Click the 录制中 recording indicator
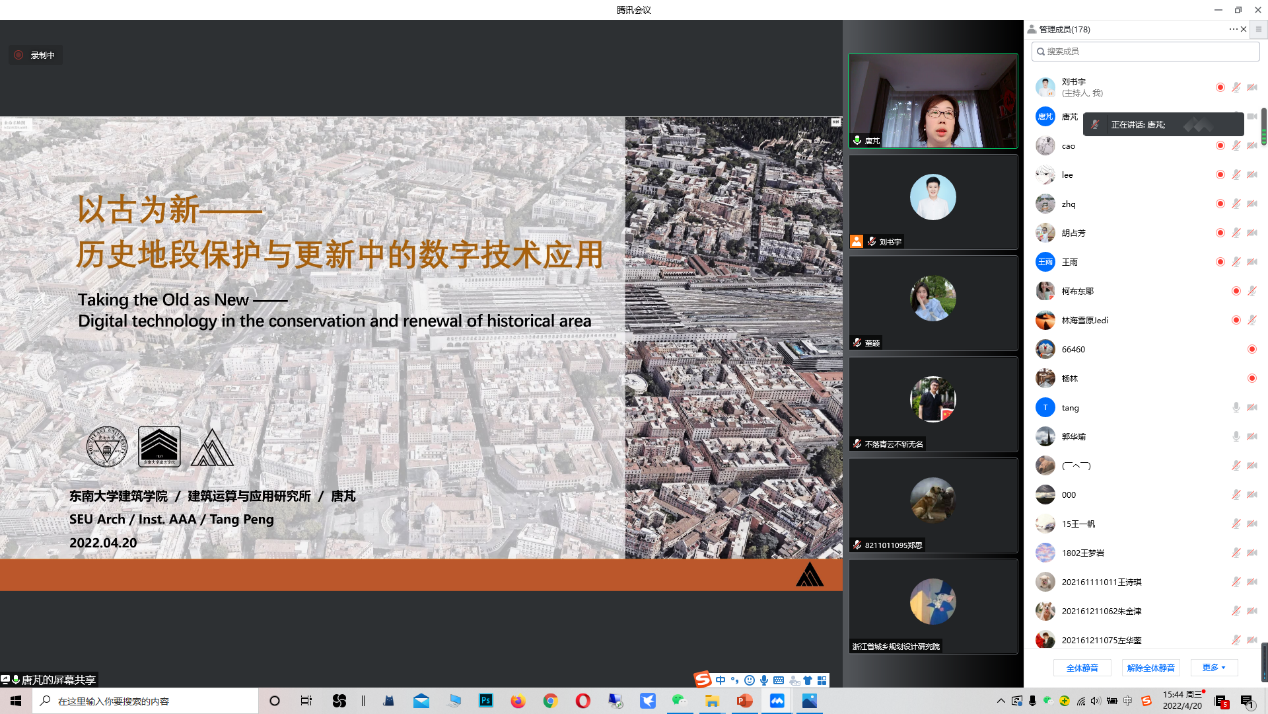This screenshot has height=714, width=1268. coord(35,56)
